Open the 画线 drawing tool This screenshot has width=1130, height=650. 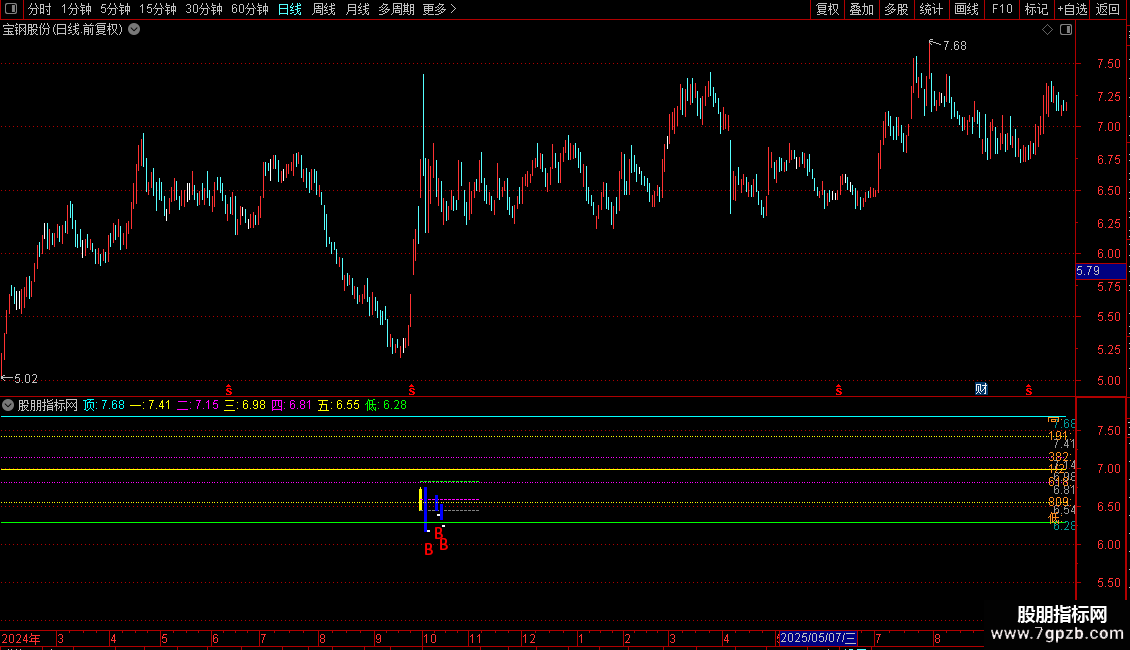[966, 10]
